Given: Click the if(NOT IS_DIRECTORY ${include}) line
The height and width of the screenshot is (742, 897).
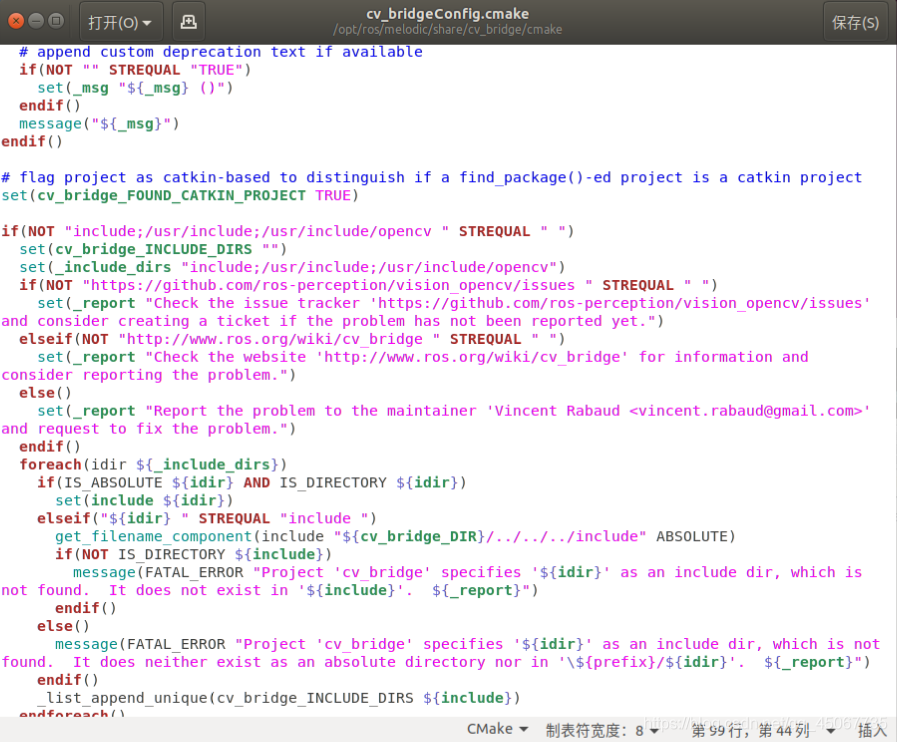Looking at the screenshot, I should coord(193,554).
